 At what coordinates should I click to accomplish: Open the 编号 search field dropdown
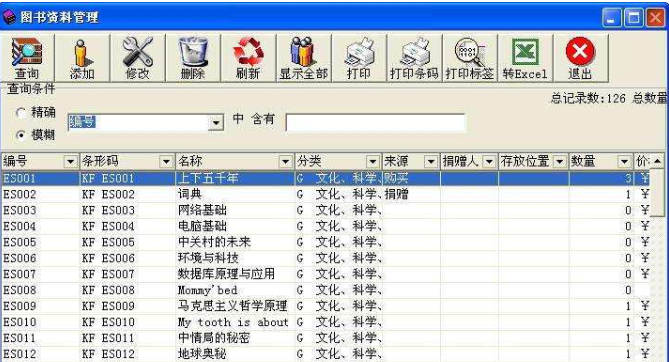point(216,123)
